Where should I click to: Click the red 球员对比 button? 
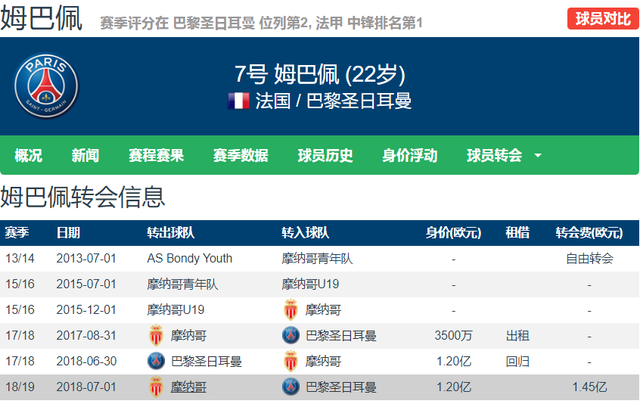[x=603, y=19]
